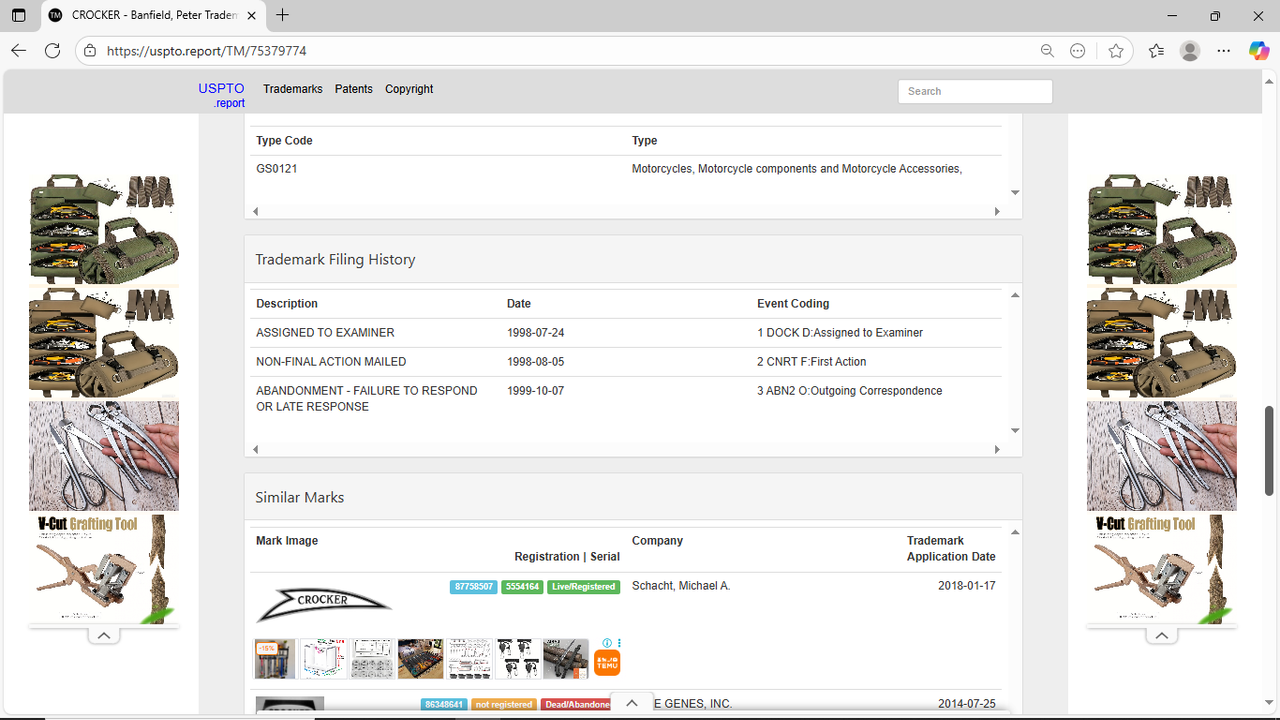1280x720 pixels.
Task: Open registration number 5554164 badge
Action: click(x=522, y=587)
